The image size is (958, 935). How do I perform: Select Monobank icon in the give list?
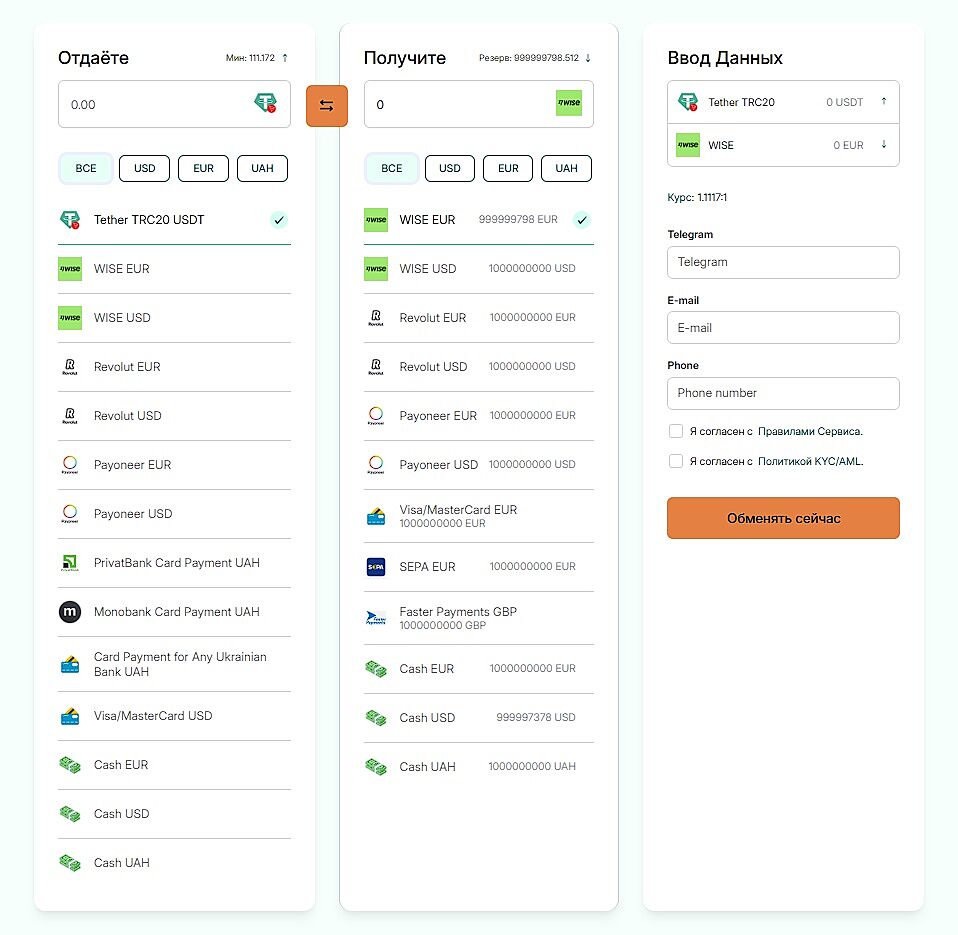pos(69,612)
